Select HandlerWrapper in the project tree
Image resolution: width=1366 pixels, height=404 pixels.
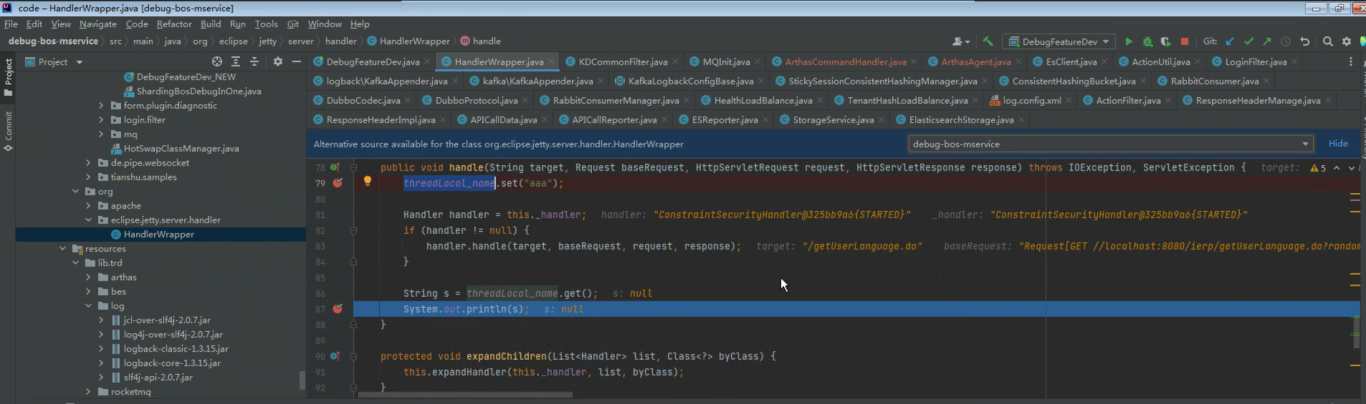160,234
